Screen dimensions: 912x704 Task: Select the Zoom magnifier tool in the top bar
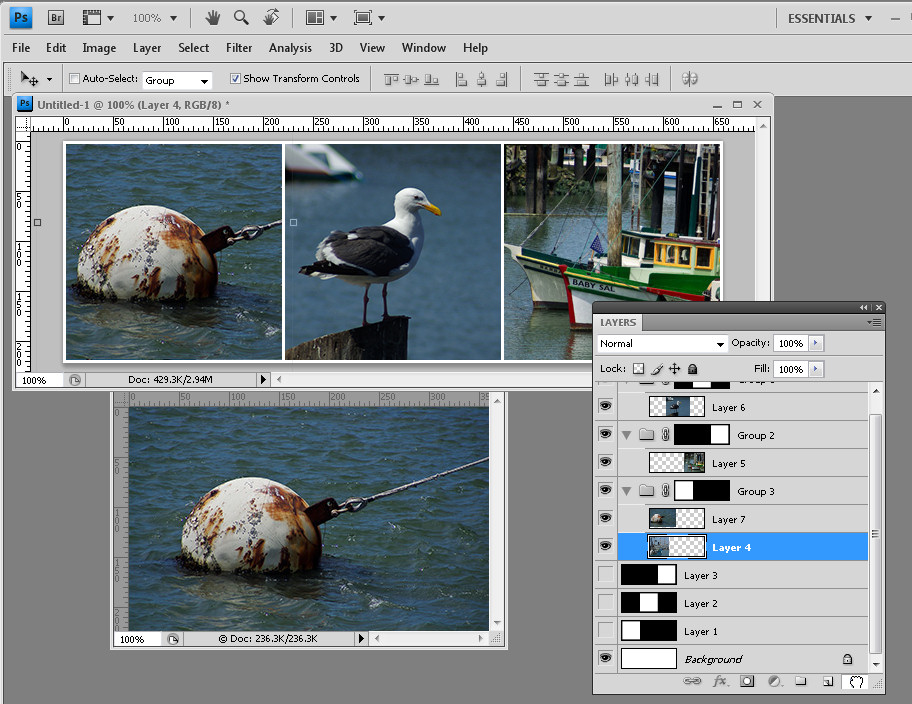(241, 18)
